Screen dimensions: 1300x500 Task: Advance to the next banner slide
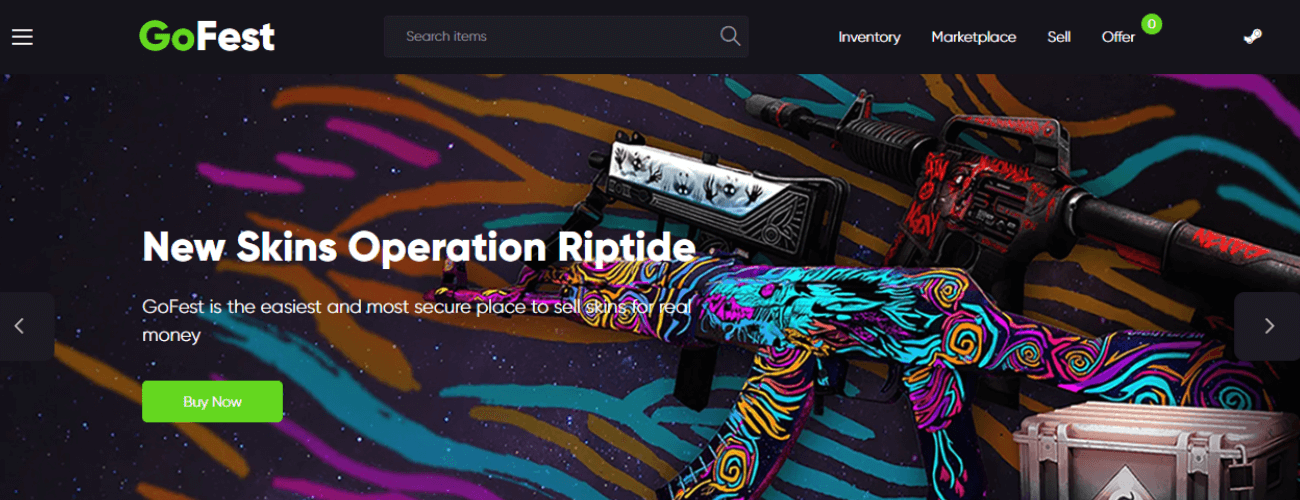click(x=1268, y=326)
